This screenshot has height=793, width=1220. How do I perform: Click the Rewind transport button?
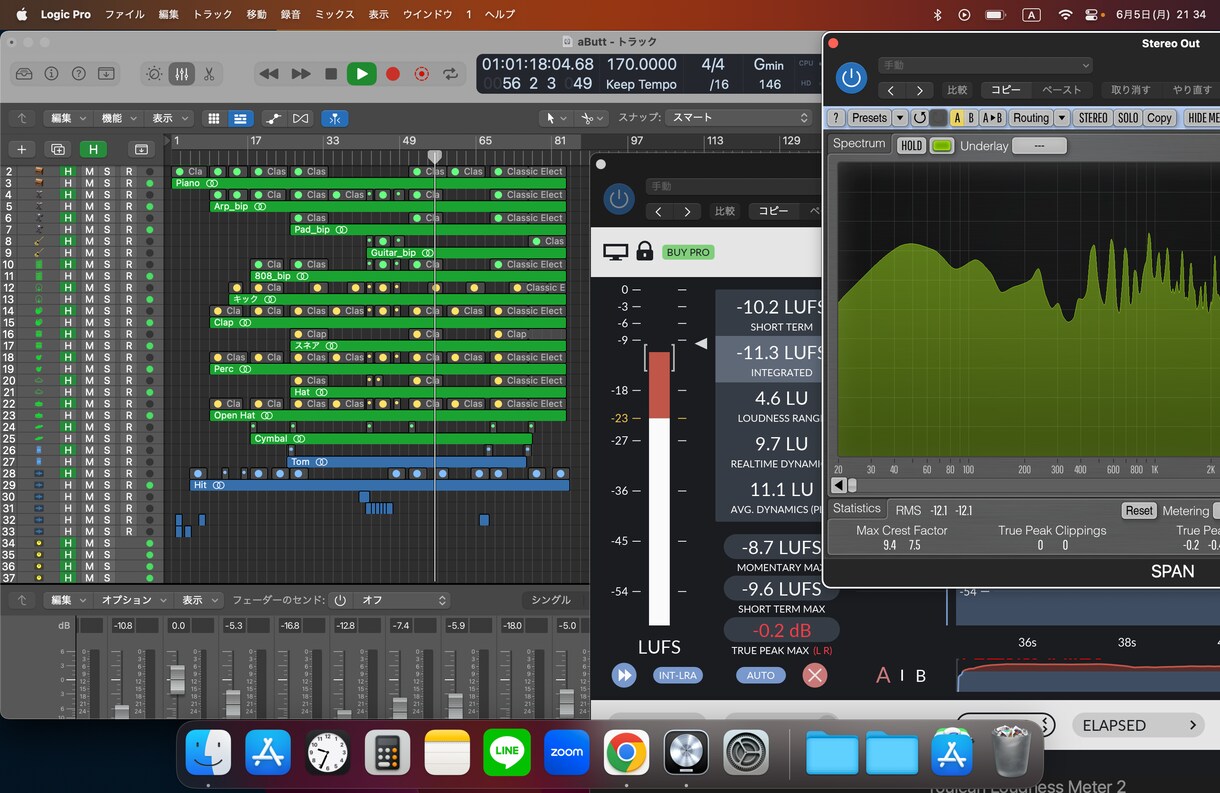[x=268, y=74]
